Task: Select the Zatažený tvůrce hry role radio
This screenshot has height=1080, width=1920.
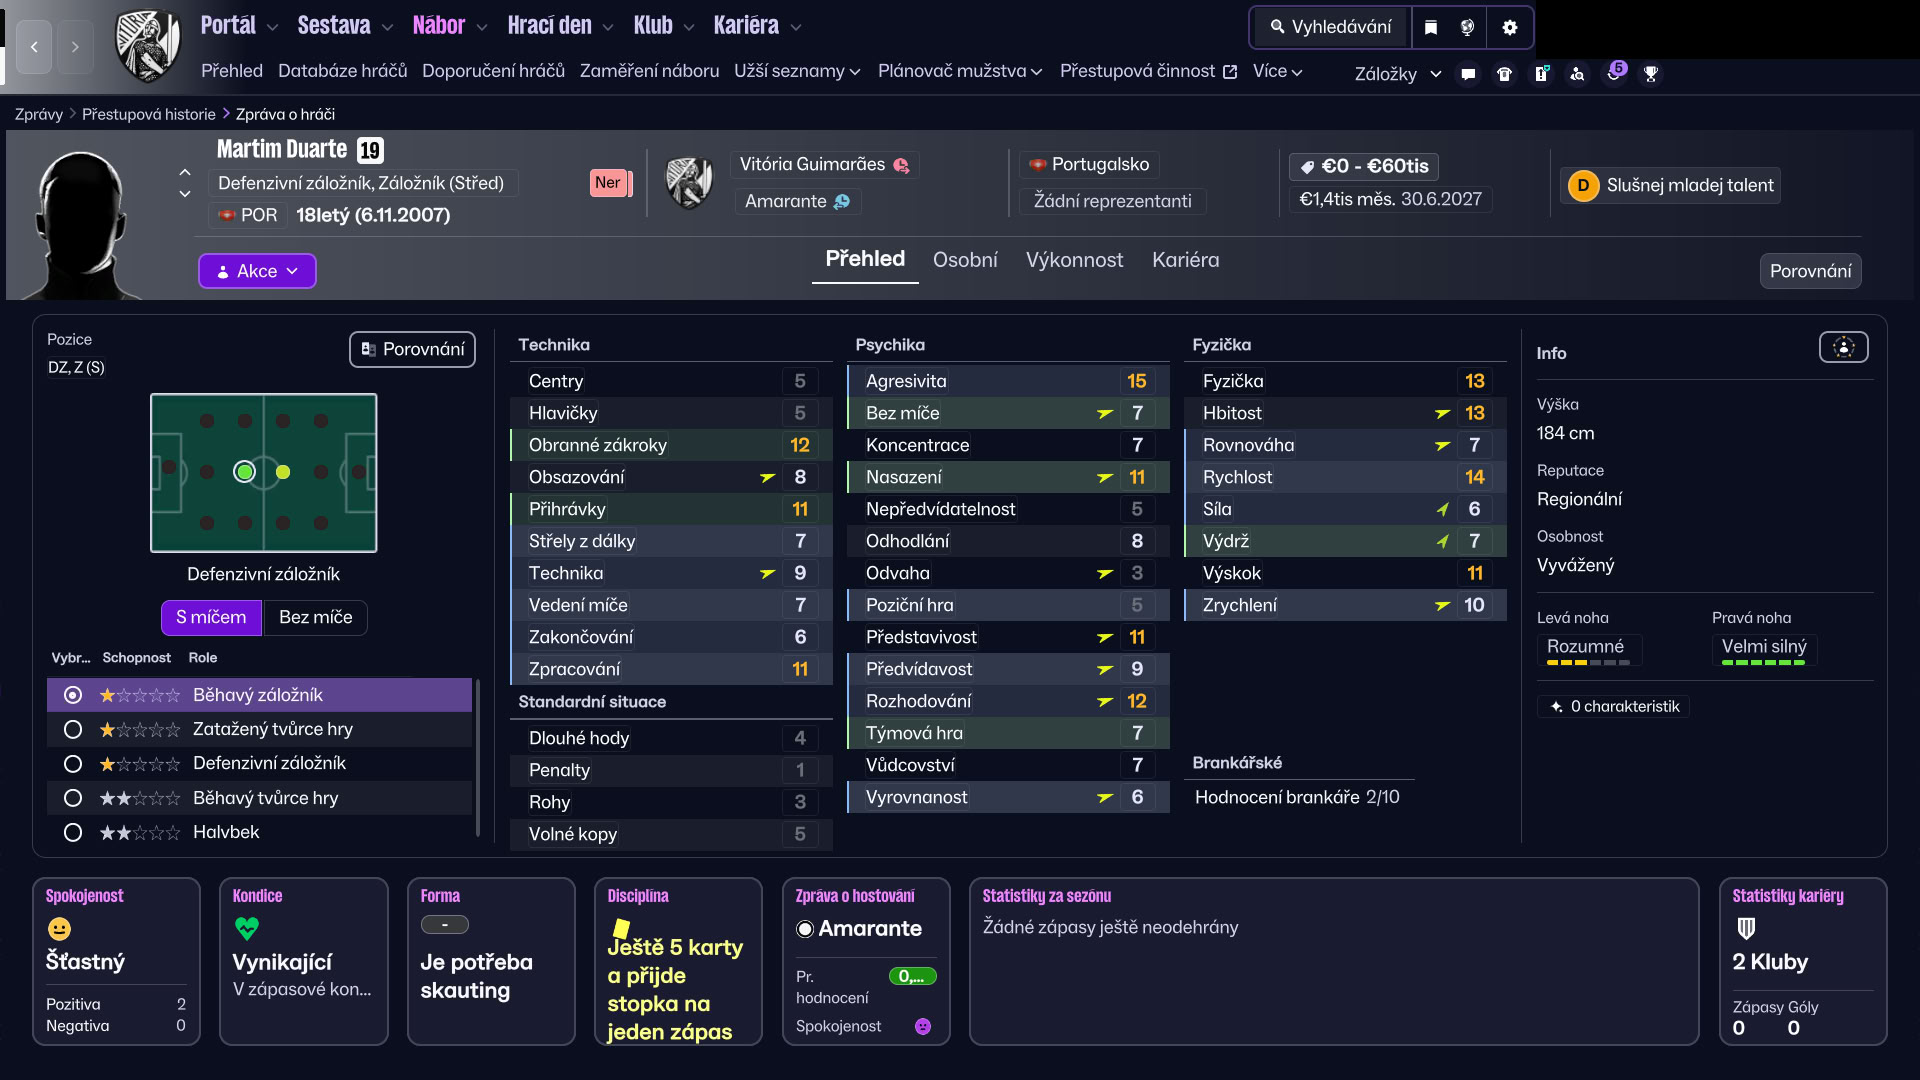Action: coord(73,730)
